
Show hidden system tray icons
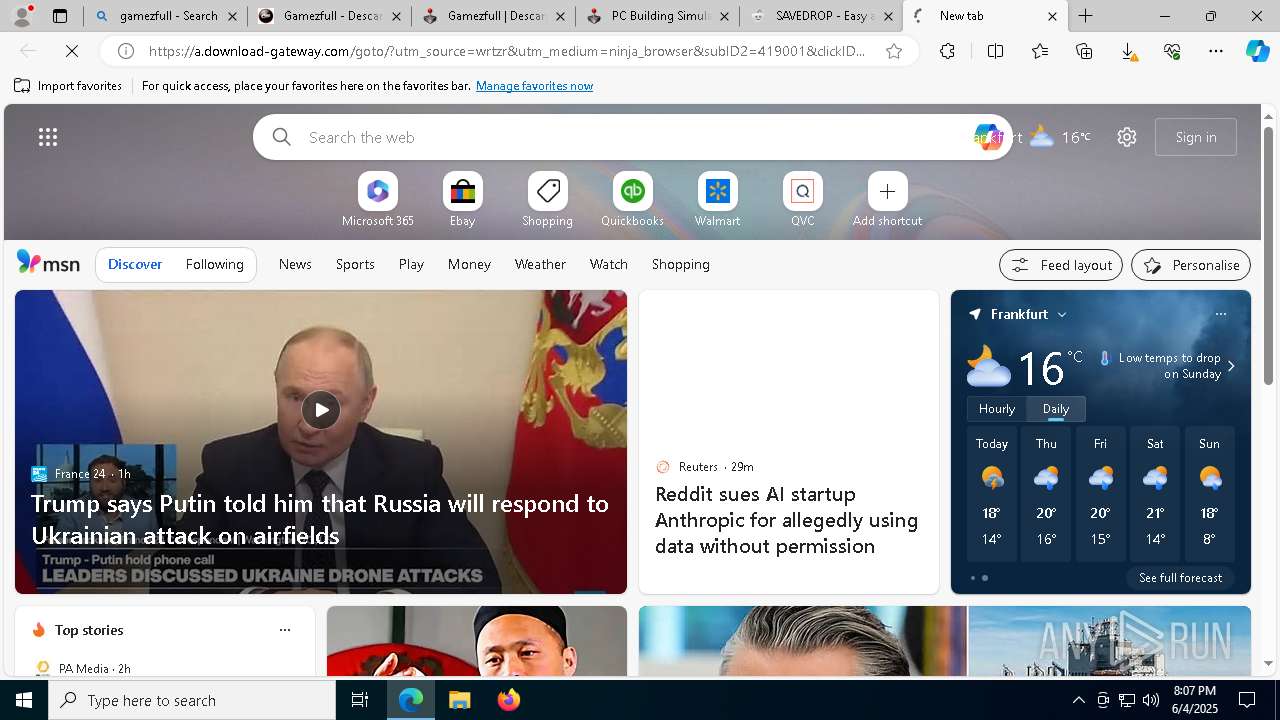pyautogui.click(x=1078, y=700)
